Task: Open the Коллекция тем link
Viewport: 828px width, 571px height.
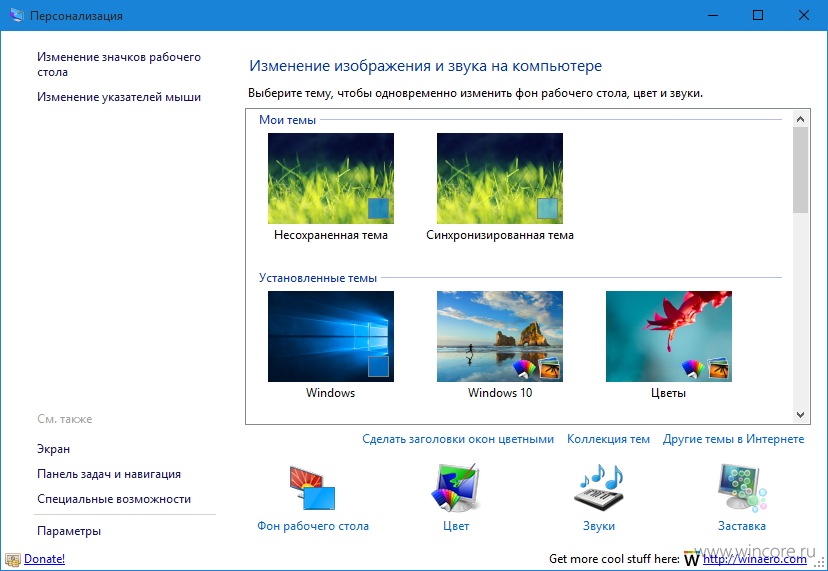Action: click(x=608, y=439)
